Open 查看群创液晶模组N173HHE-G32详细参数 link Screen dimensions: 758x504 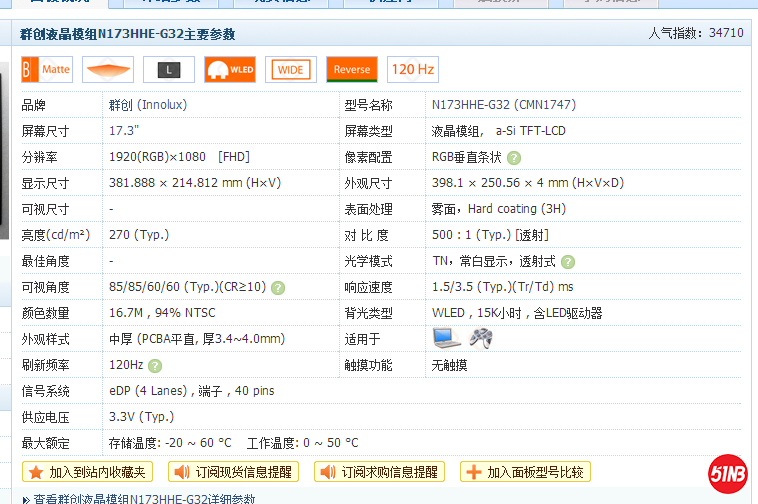click(x=144, y=498)
